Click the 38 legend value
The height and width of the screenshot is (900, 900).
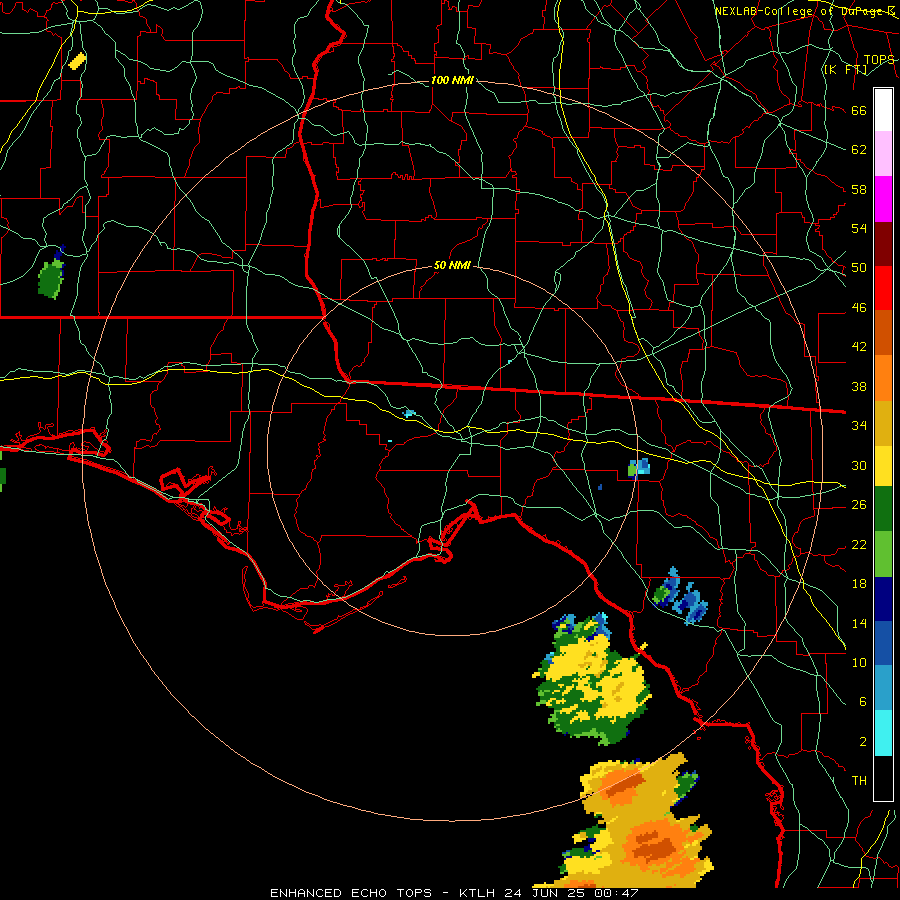point(859,386)
